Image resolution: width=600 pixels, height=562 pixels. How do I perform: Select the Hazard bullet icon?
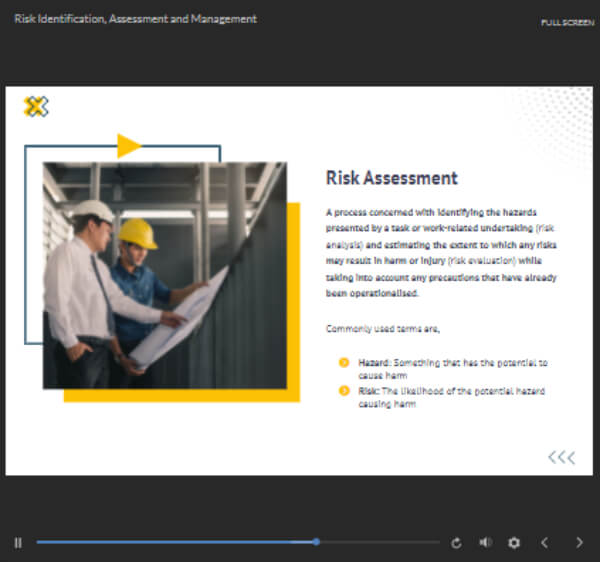(x=344, y=363)
